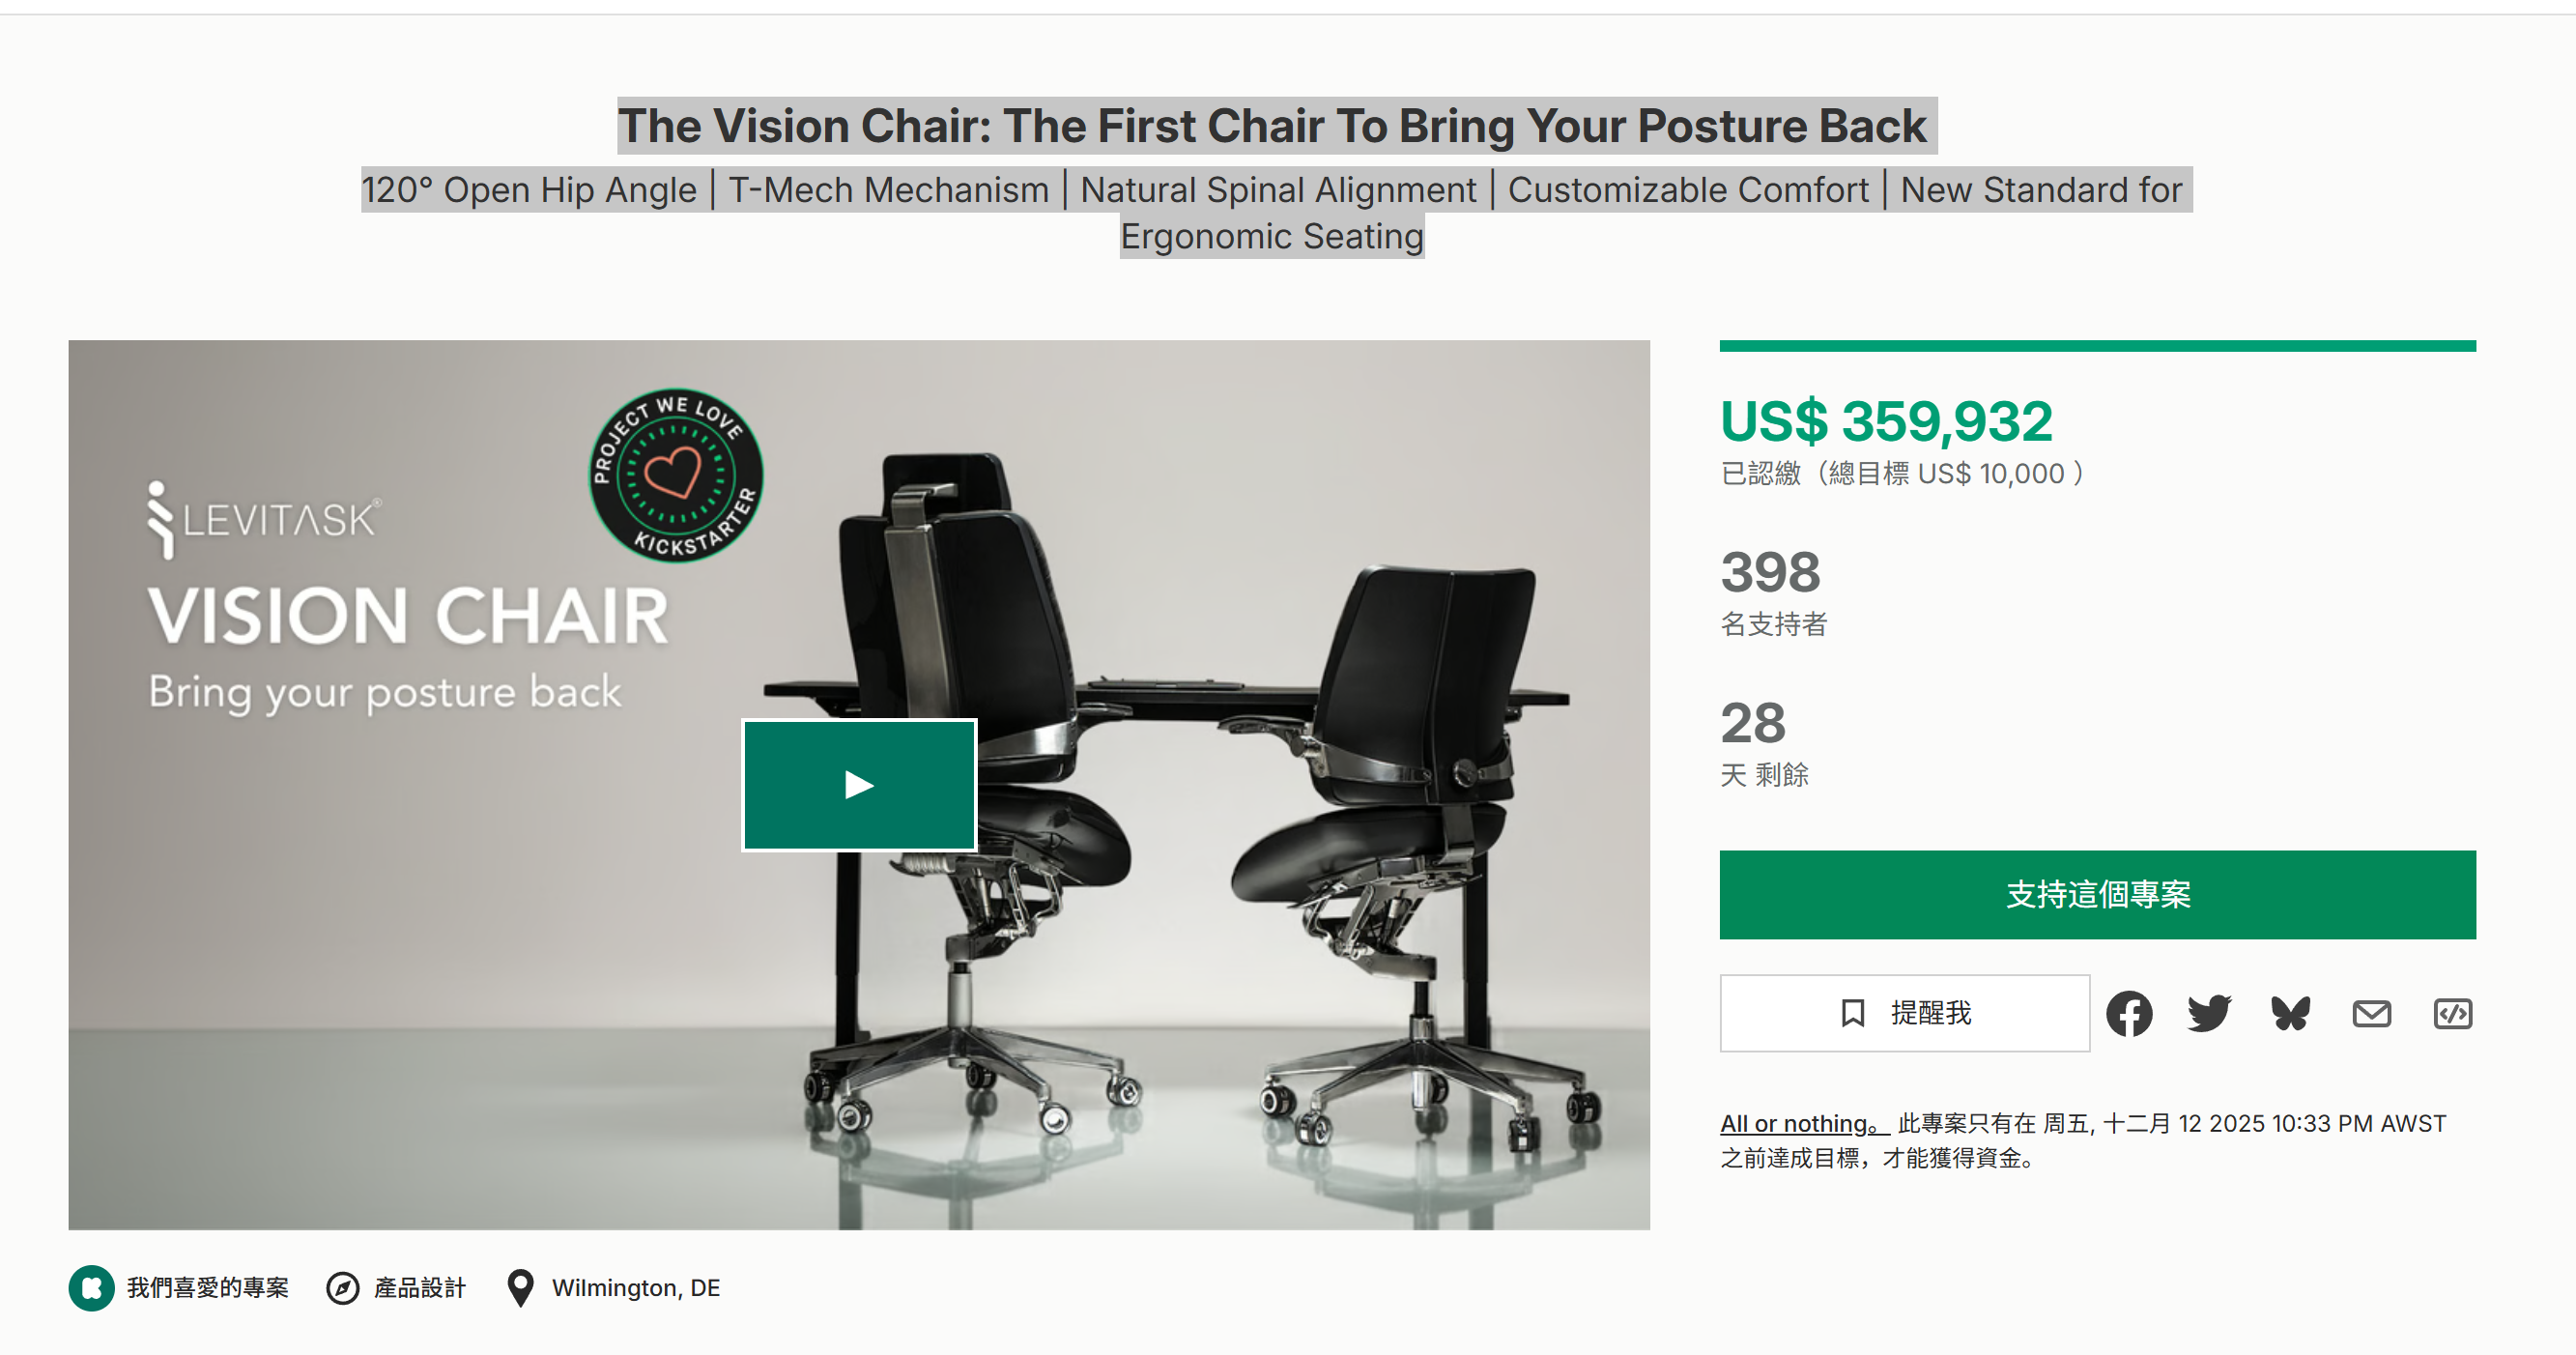Open the All or nothing link
The height and width of the screenshot is (1355, 2576).
tap(1802, 1123)
